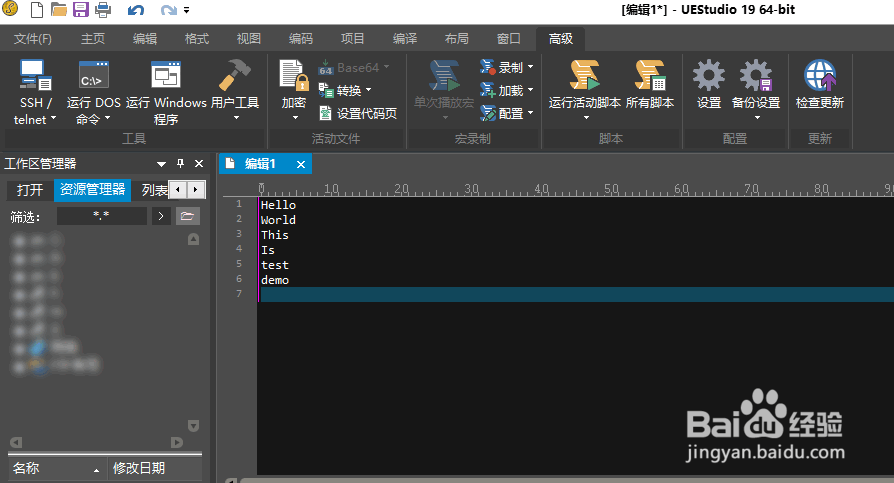
Task: Run Windows program icon
Action: point(166,75)
